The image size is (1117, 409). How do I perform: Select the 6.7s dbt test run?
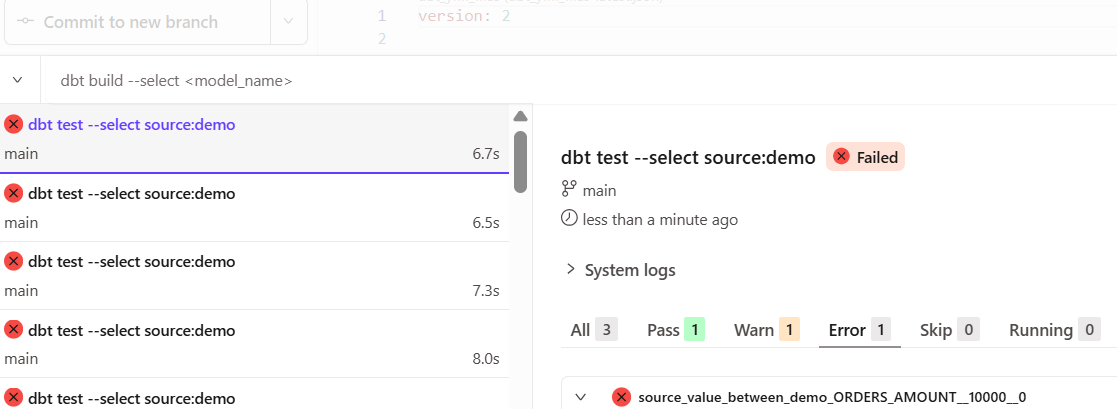[254, 139]
